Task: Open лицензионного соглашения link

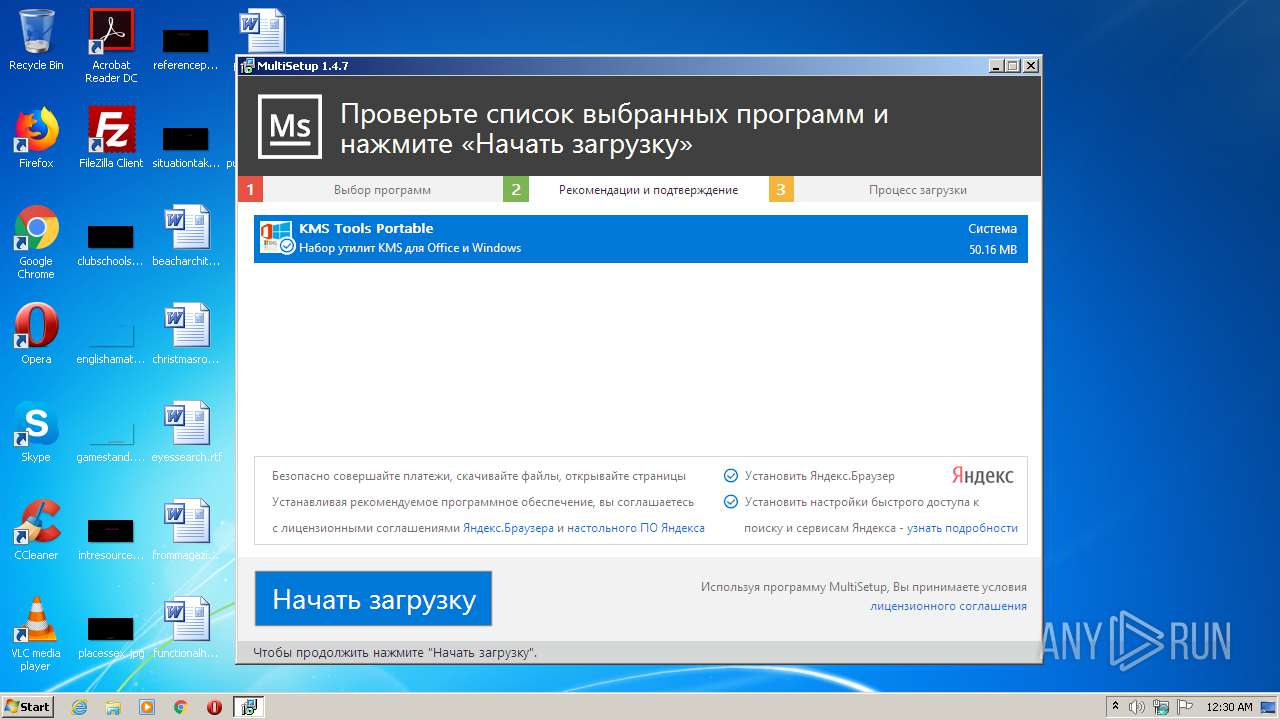Action: (x=948, y=606)
